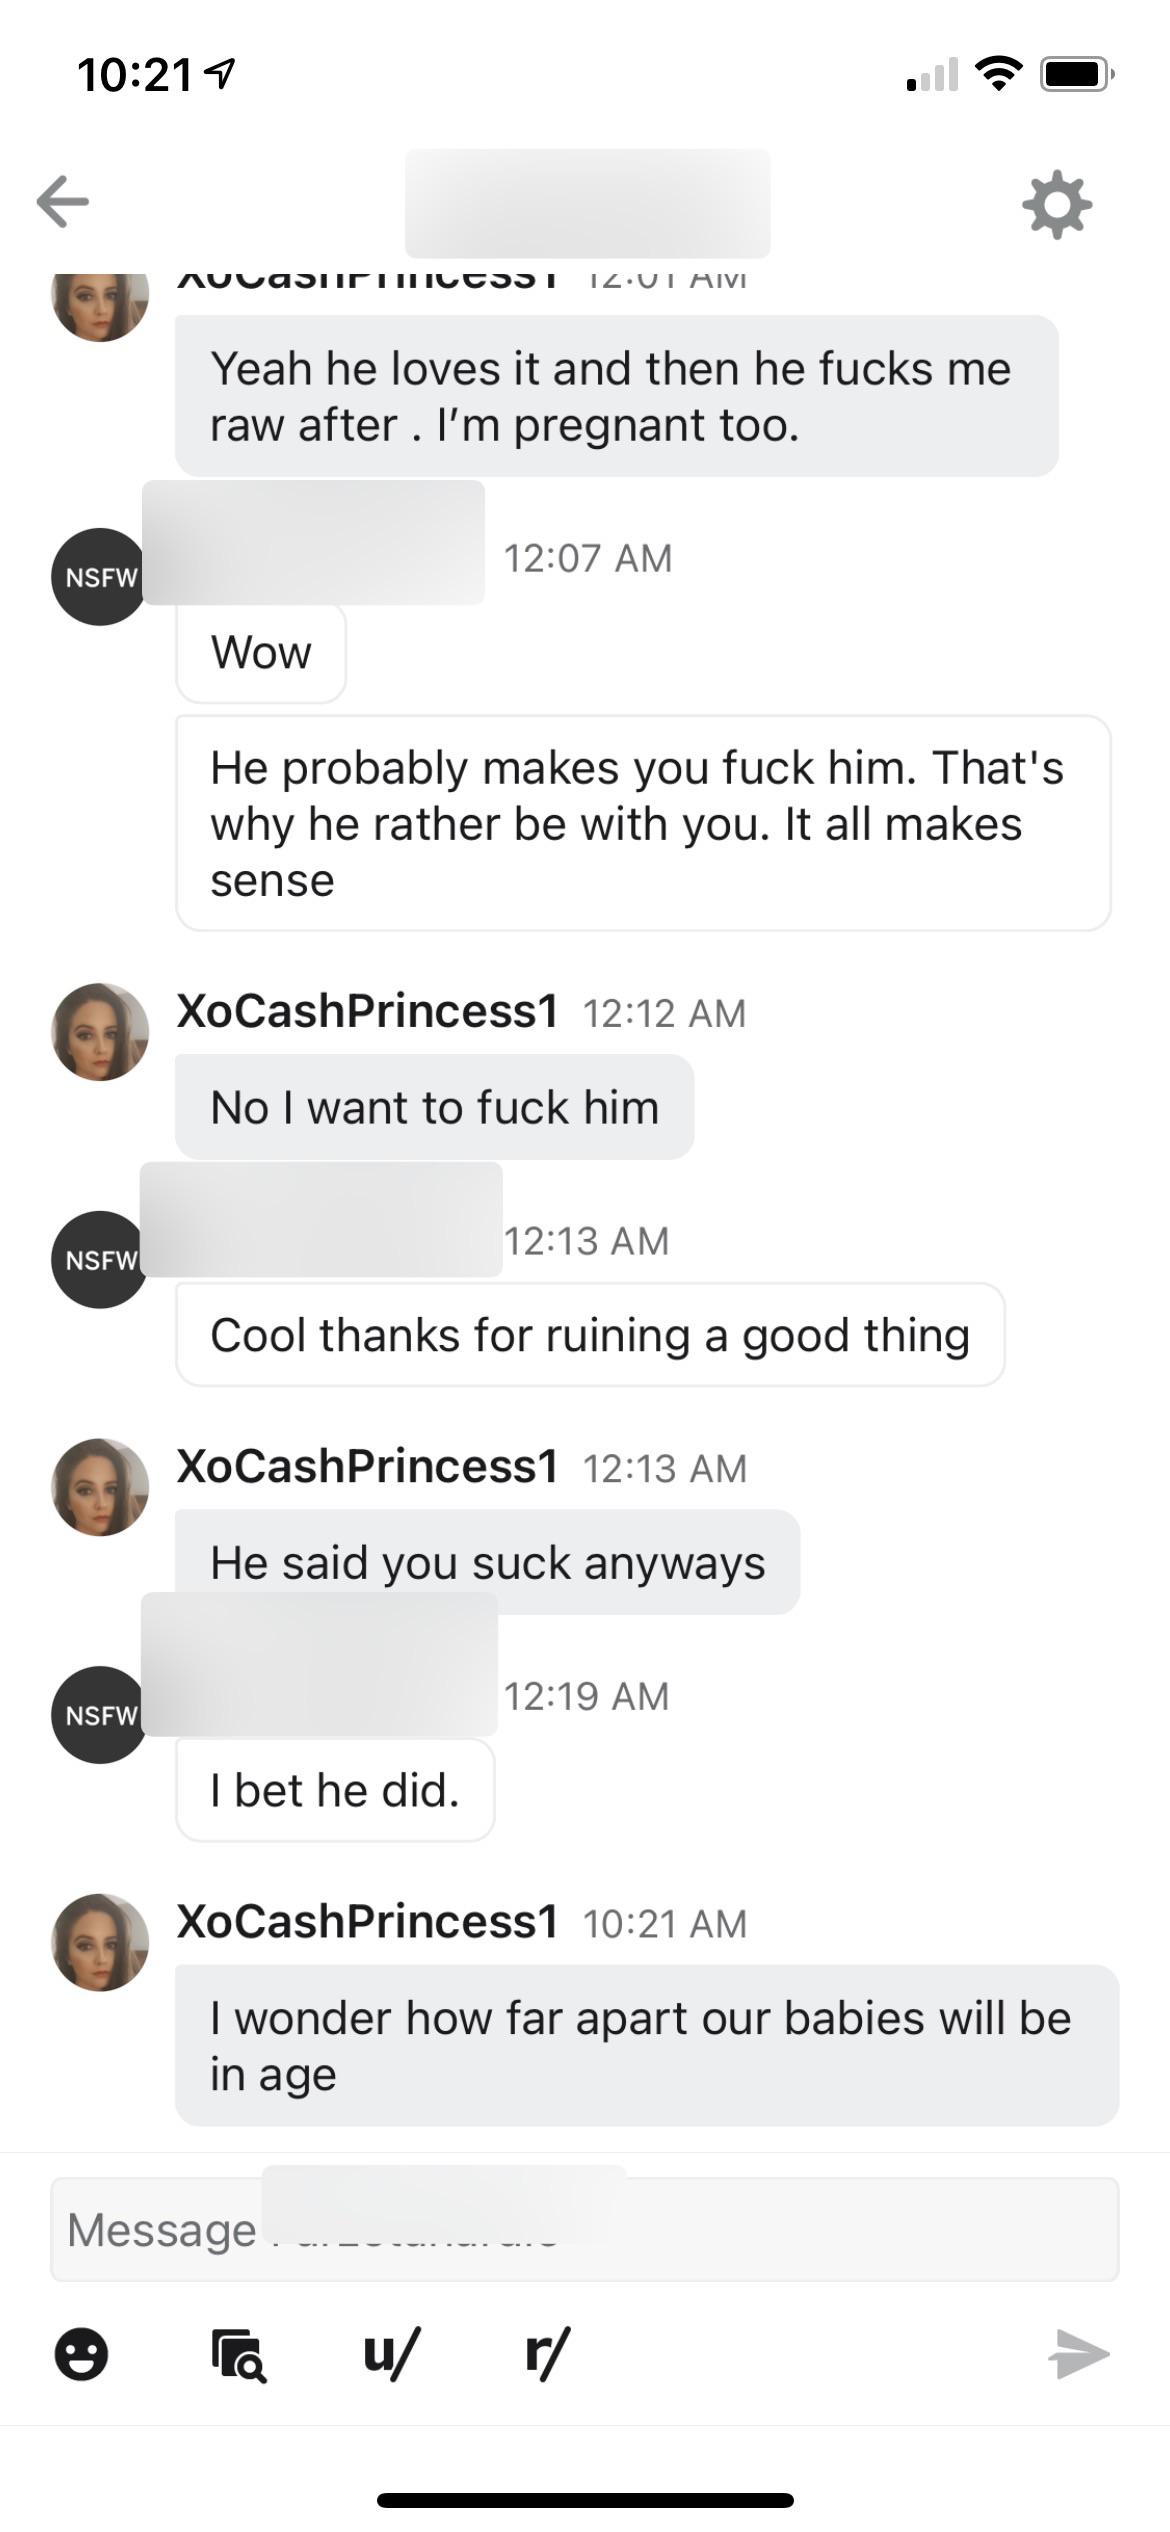Insert a subreddit link with r/ button
The image size is (1170, 2532).
[547, 2352]
